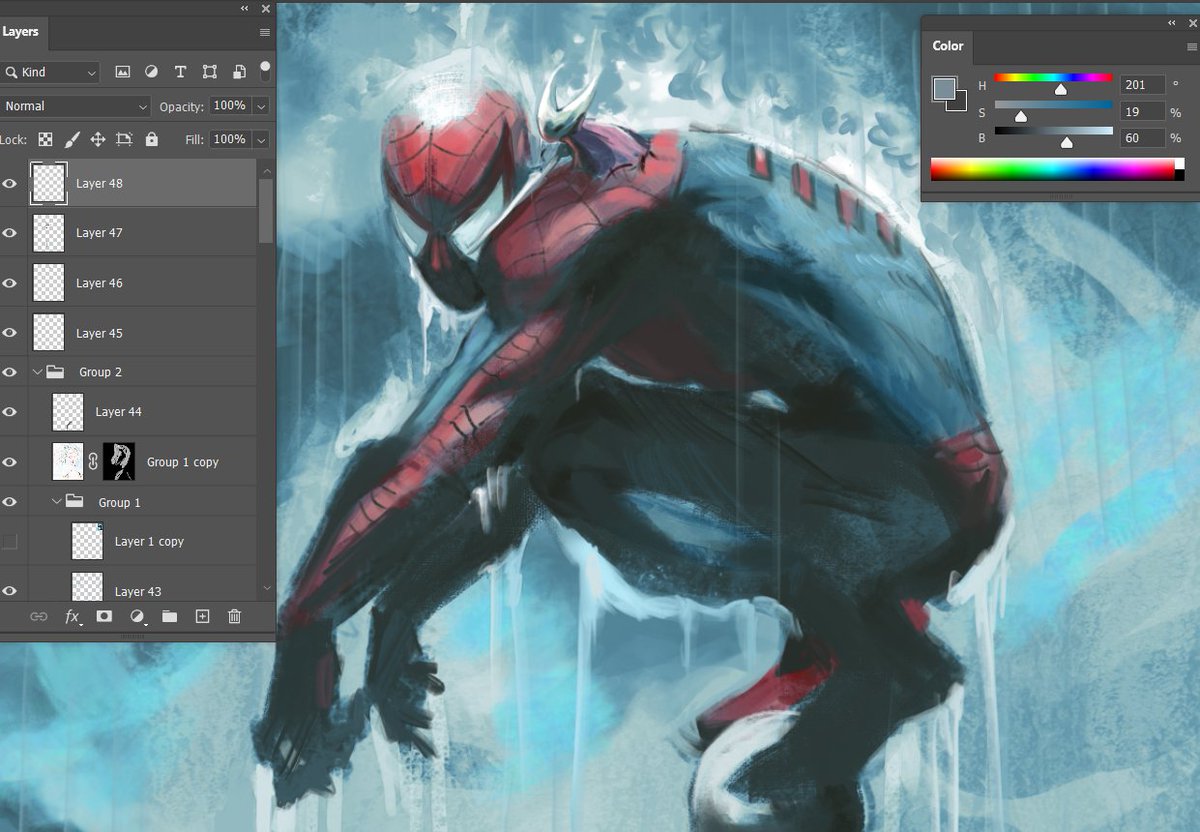Select Group 1 copy name
Viewport: 1200px width, 832px height.
[182, 462]
